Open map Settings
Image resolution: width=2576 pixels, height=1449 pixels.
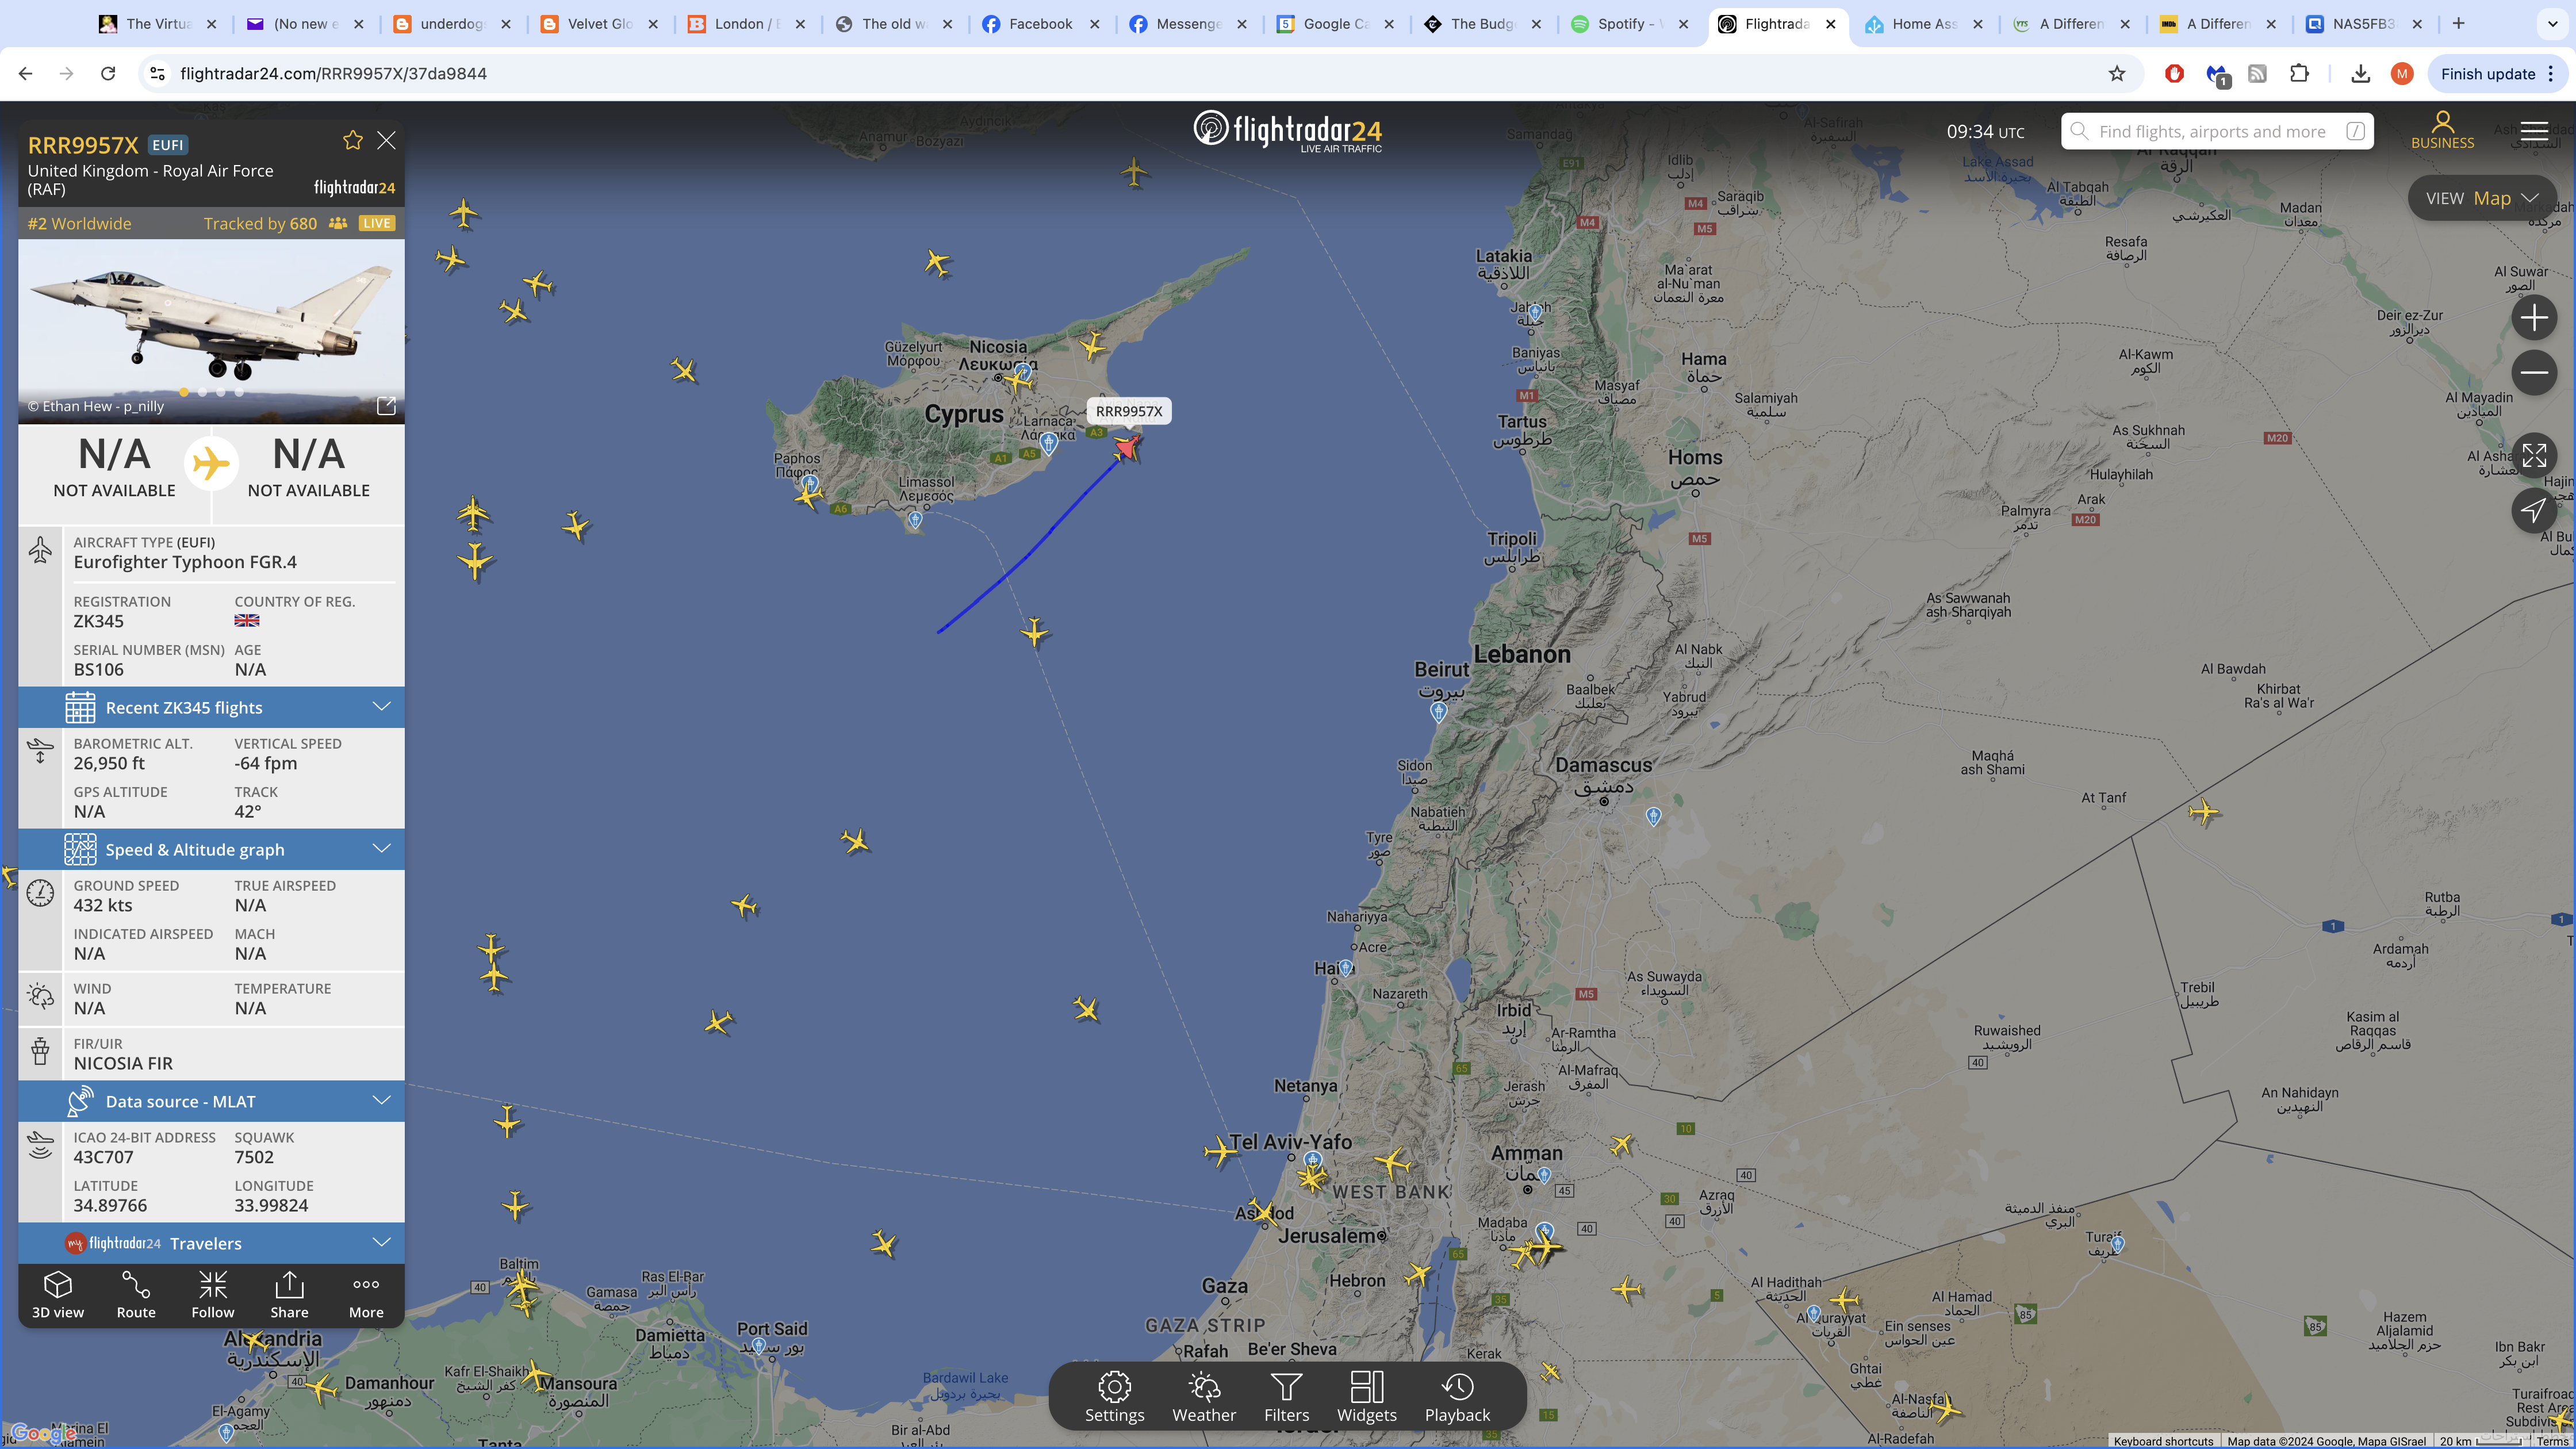tap(1114, 1396)
